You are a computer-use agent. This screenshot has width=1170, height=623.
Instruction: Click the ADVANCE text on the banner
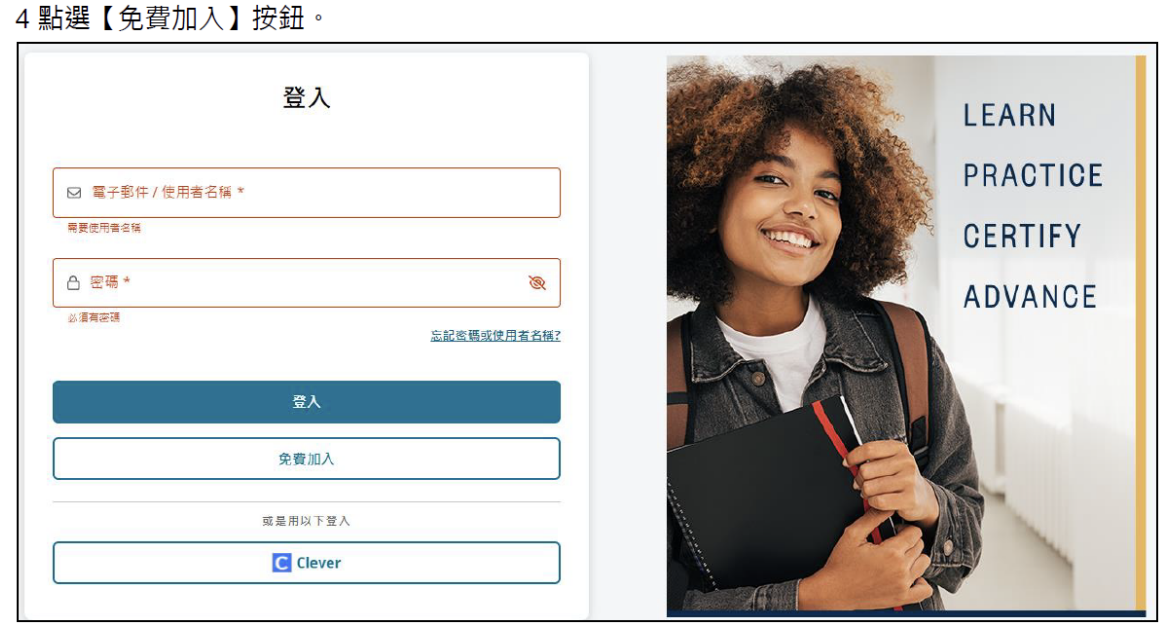[x=1030, y=296]
